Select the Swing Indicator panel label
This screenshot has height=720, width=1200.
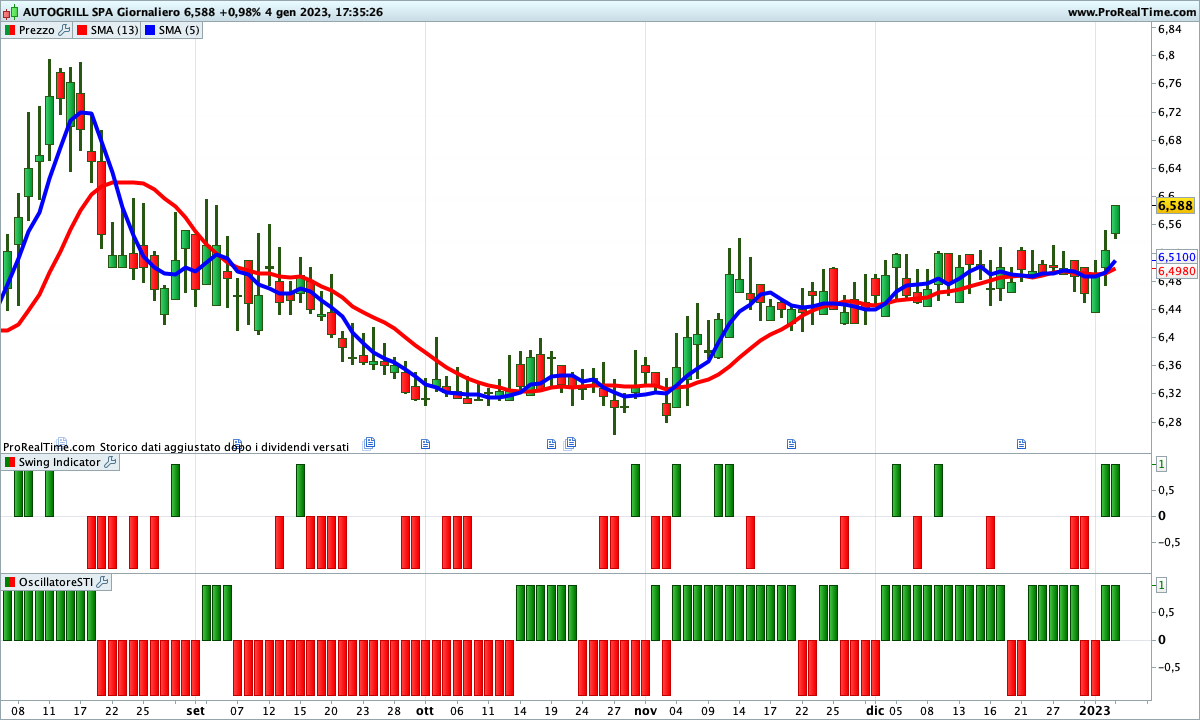[x=60, y=462]
